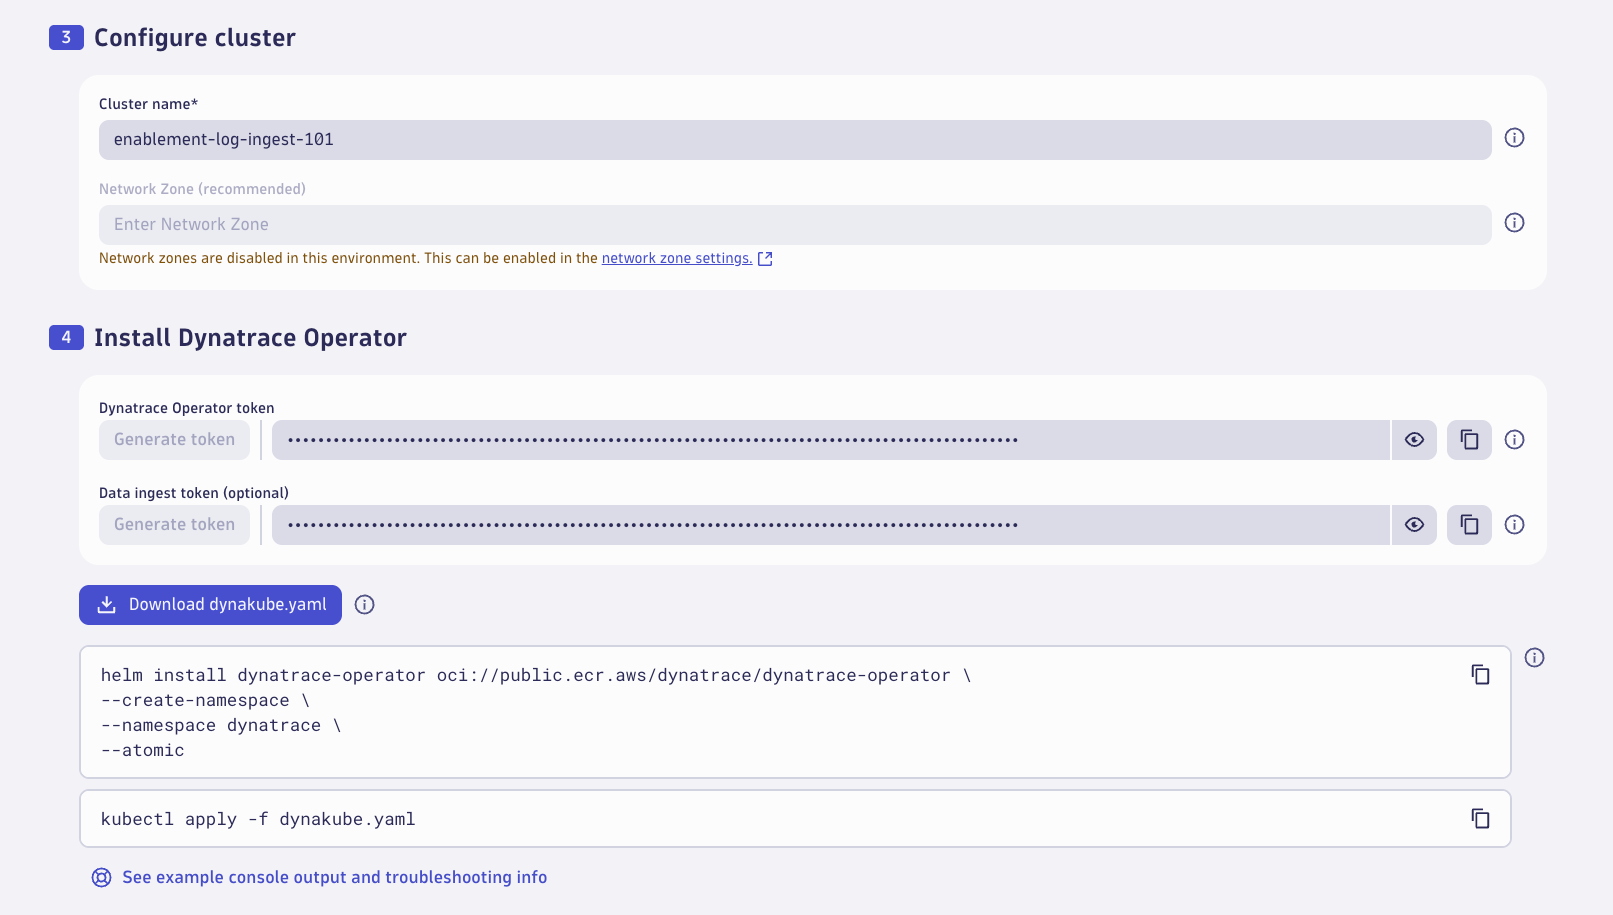Click info icon beside Network Zone field

[1514, 223]
